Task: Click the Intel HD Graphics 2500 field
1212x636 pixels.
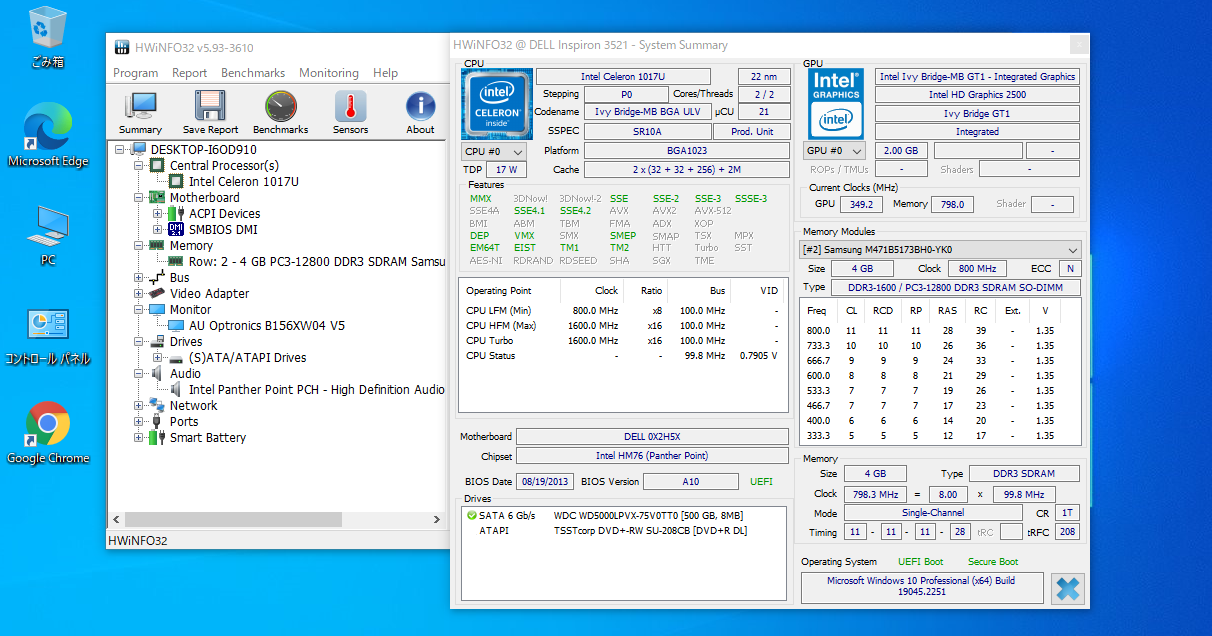Action: [x=977, y=95]
